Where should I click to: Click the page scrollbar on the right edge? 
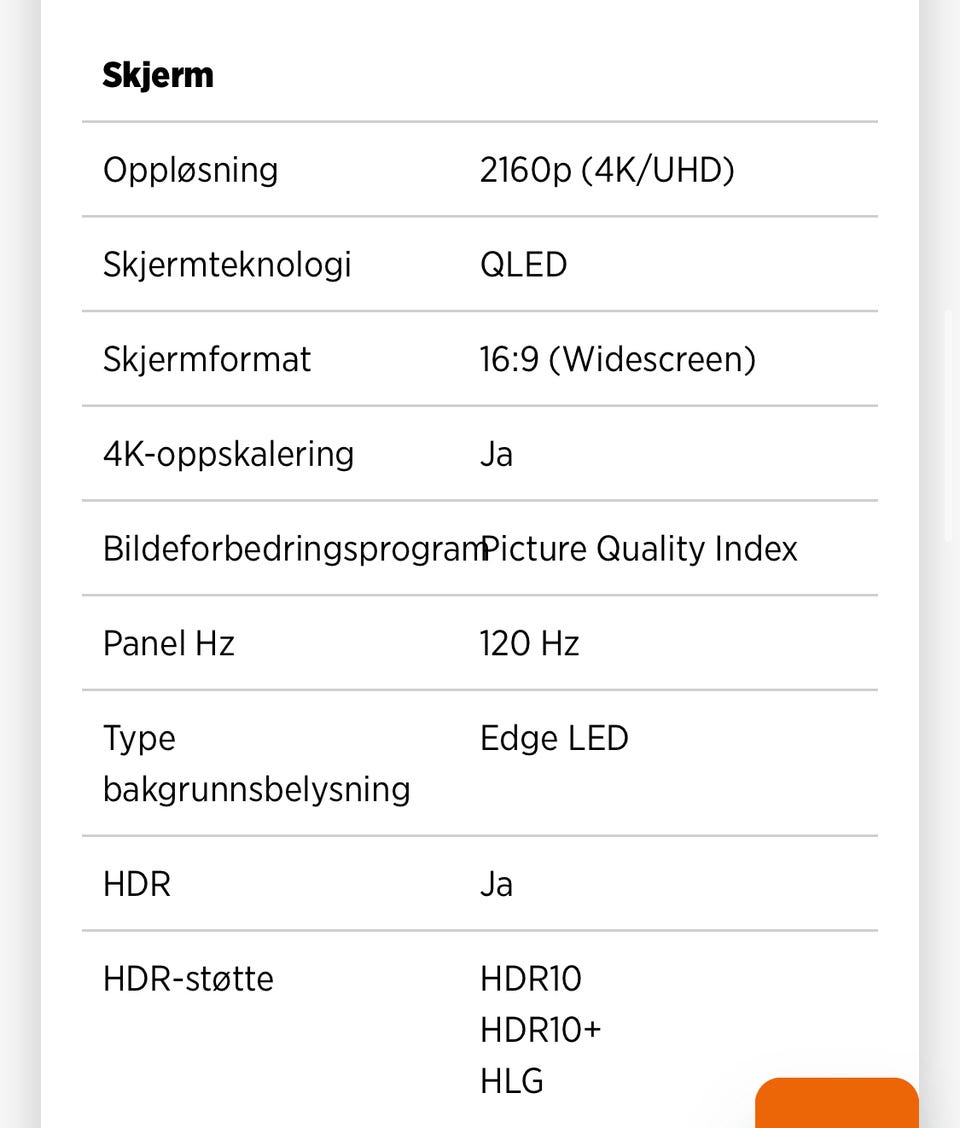point(948,425)
